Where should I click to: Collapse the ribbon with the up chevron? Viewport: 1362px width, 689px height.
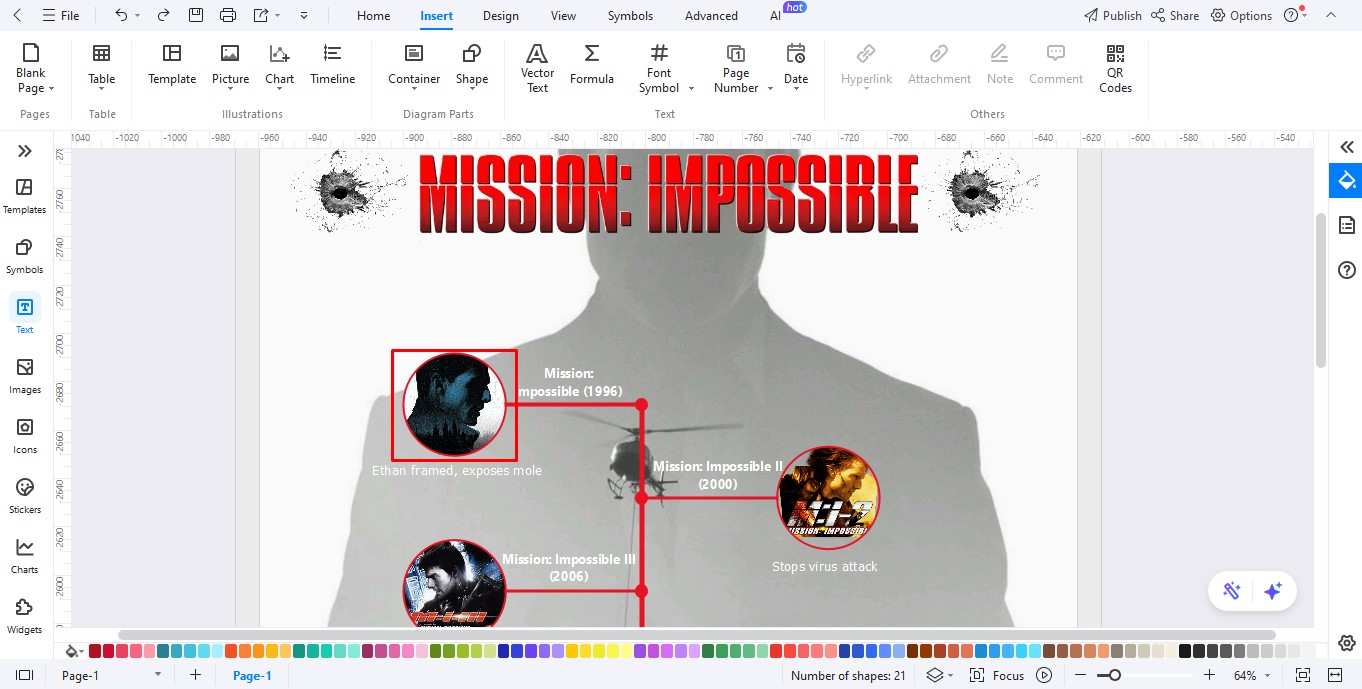pos(1330,15)
